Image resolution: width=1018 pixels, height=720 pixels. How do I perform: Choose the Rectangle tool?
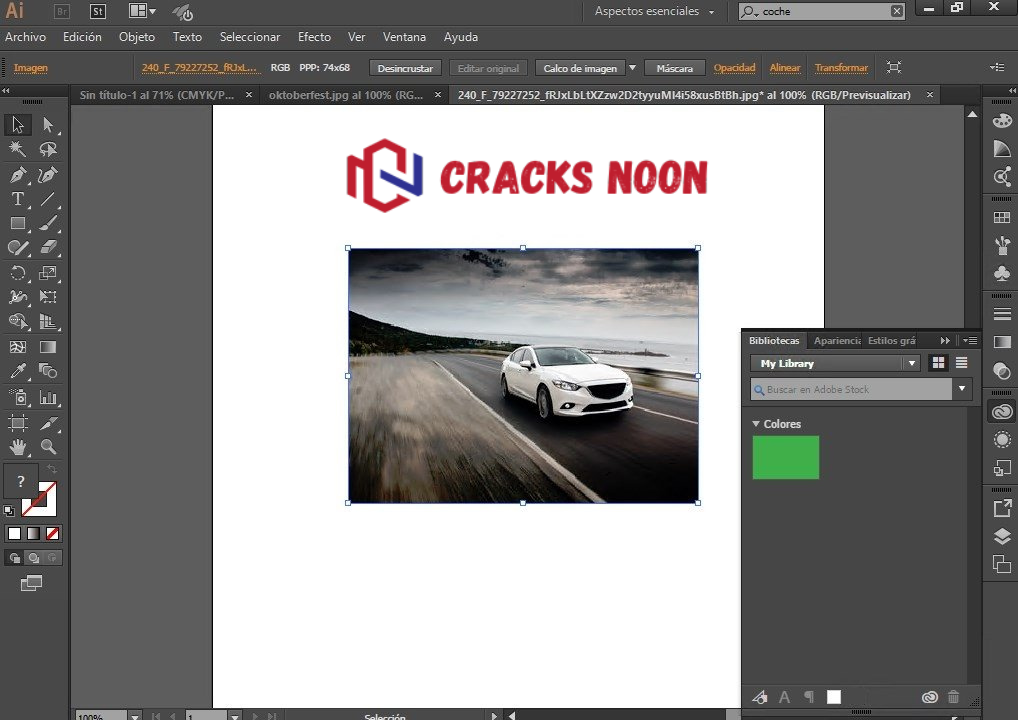point(18,223)
